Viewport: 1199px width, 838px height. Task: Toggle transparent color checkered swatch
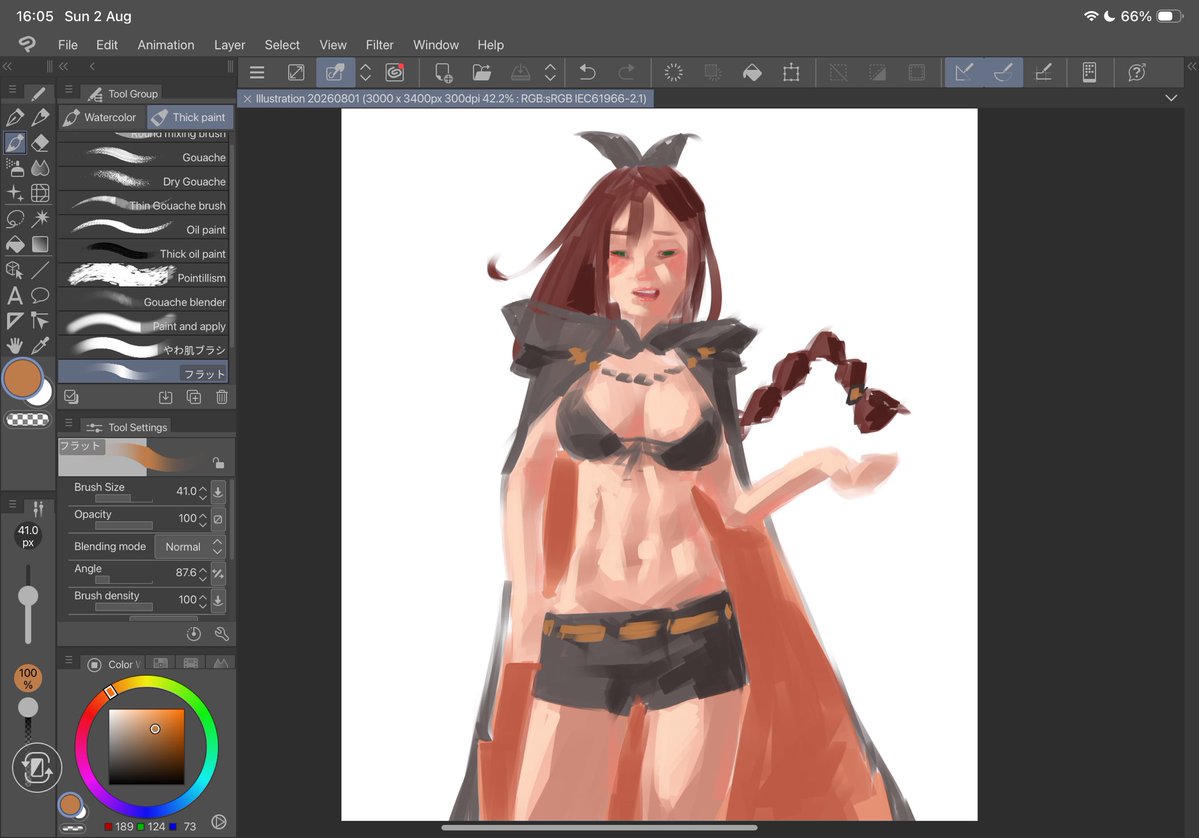(x=28, y=419)
